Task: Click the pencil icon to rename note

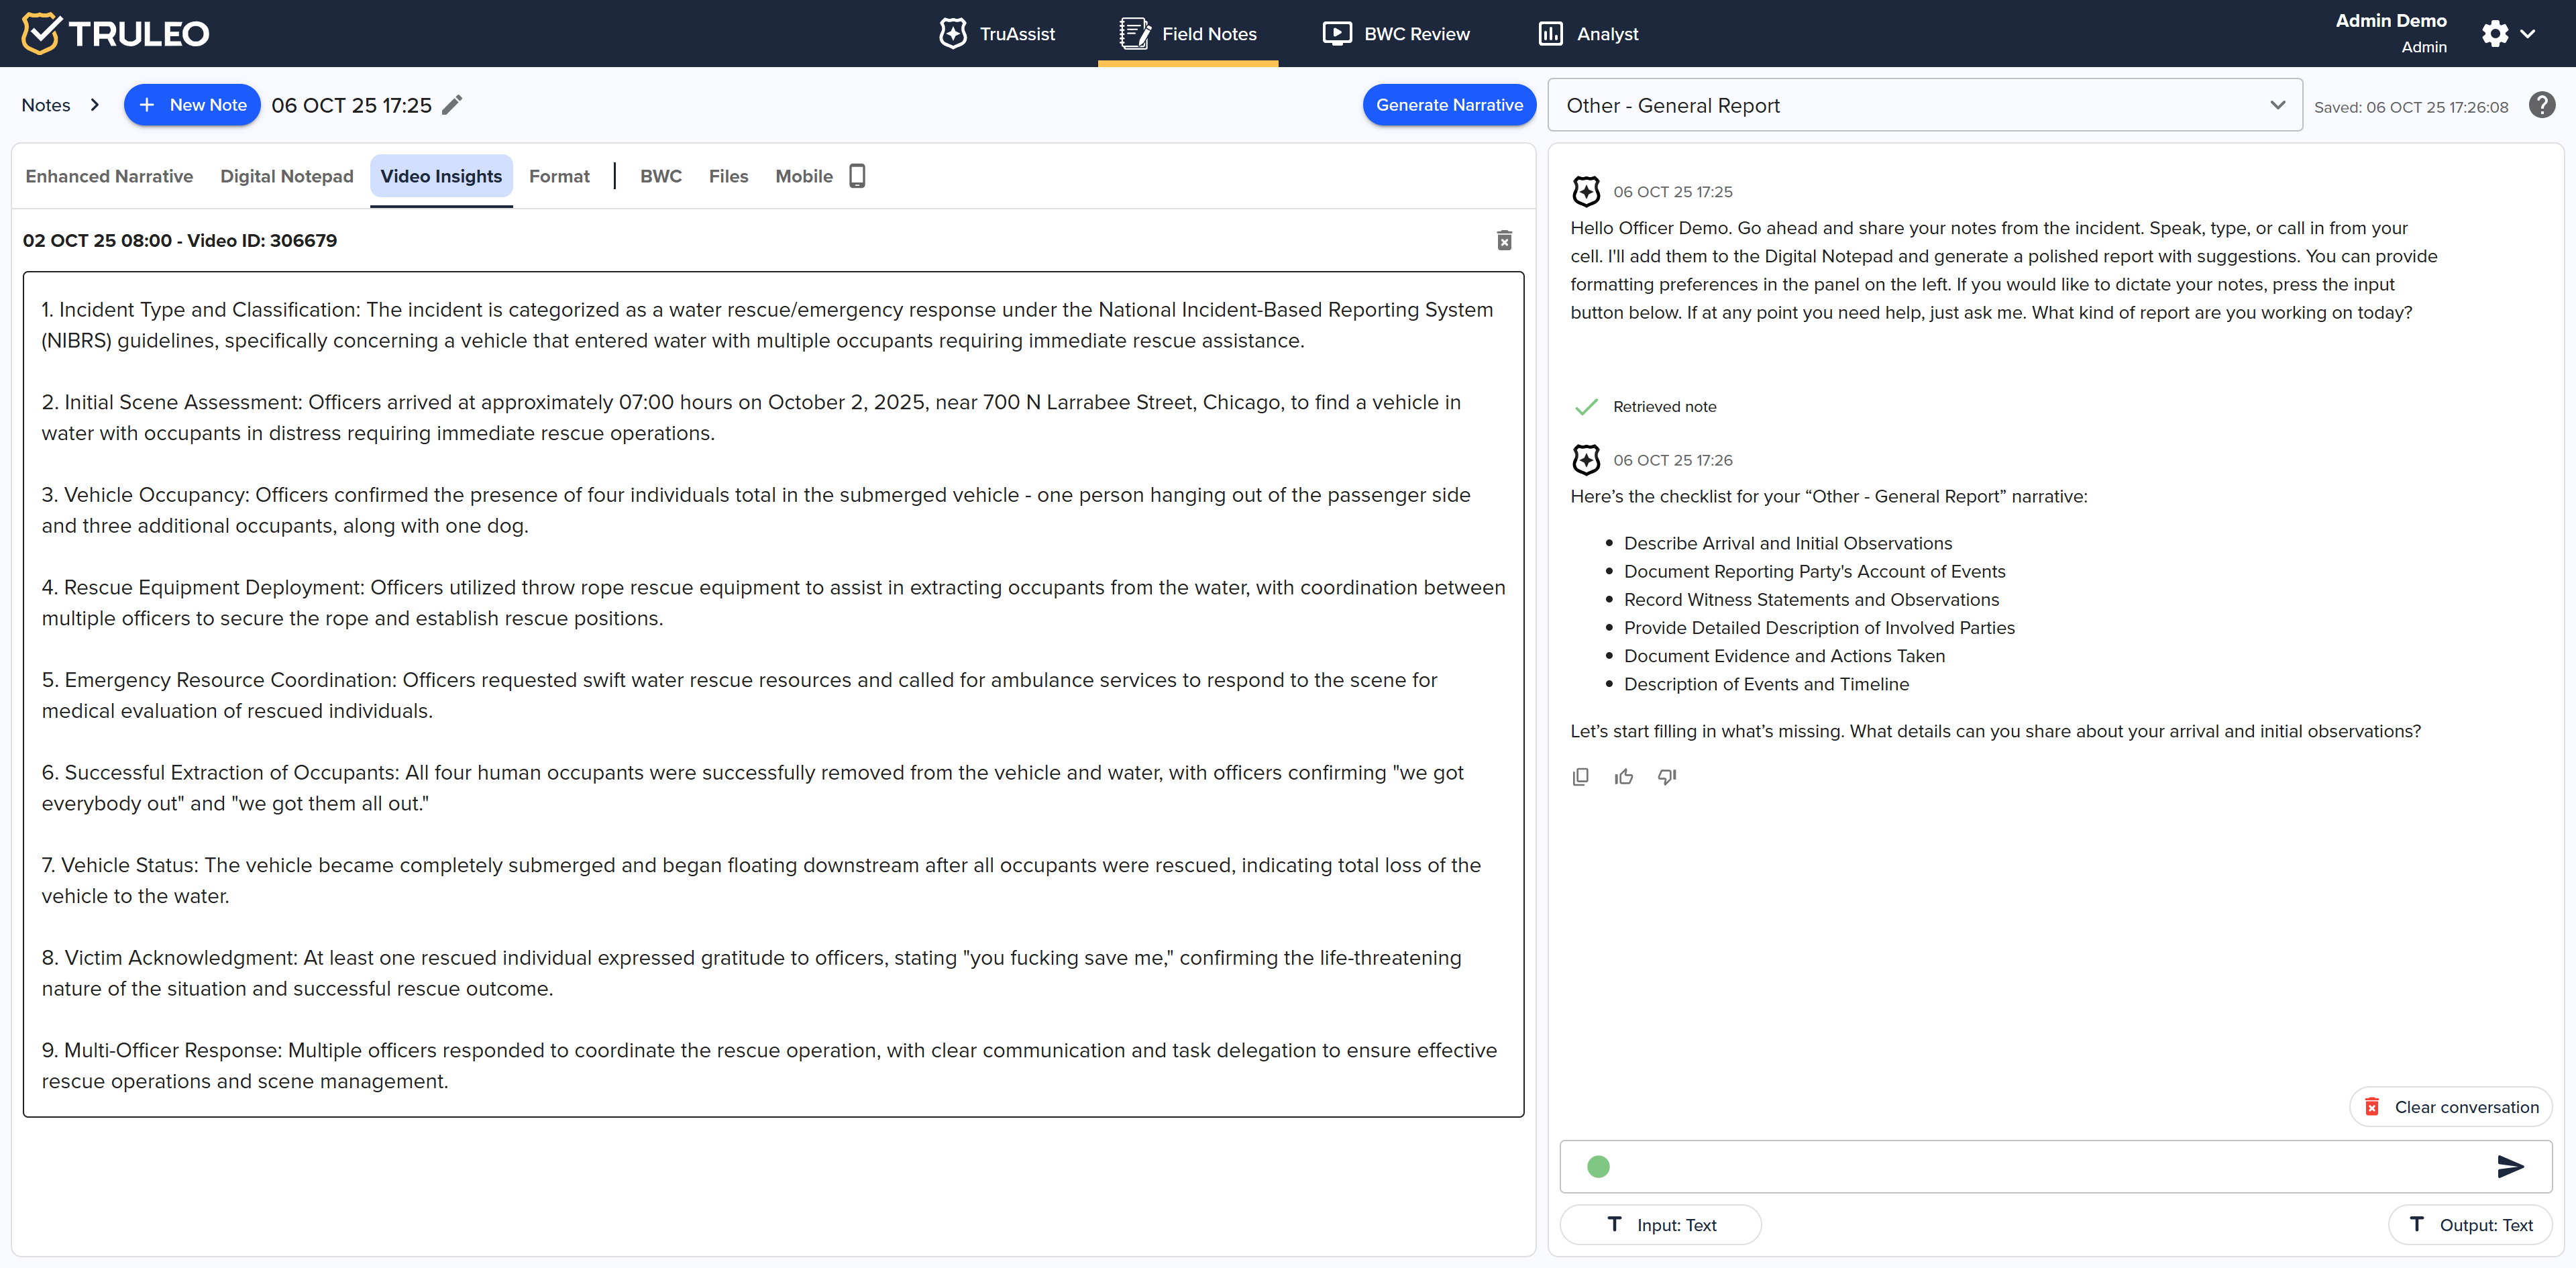Action: (452, 105)
